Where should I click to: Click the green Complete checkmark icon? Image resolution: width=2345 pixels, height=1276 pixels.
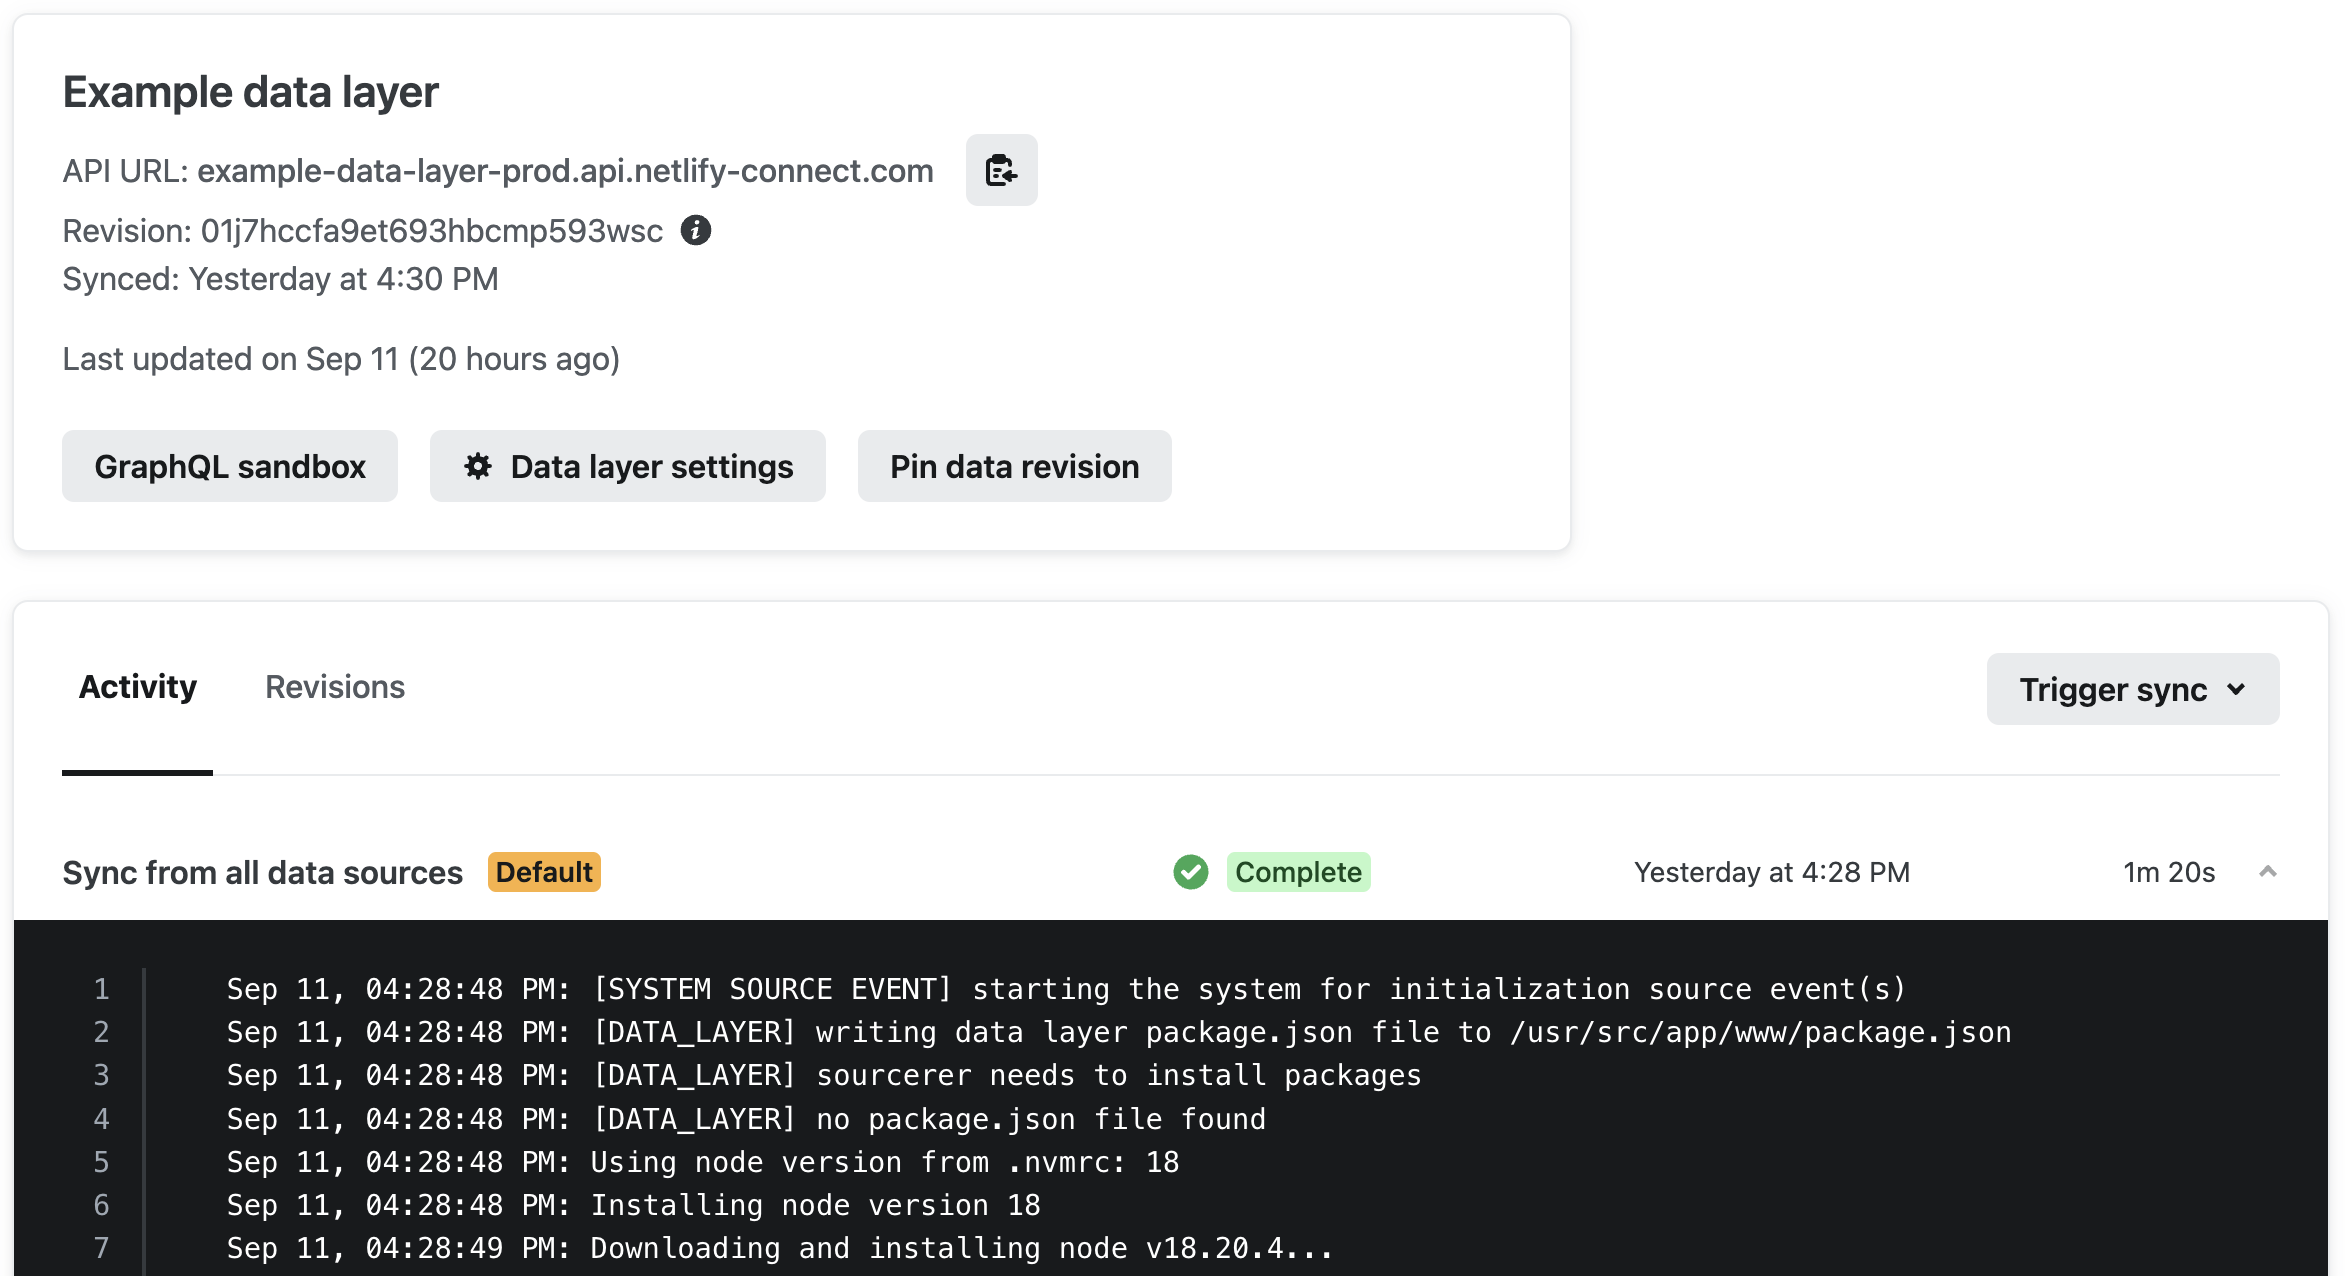pos(1191,872)
